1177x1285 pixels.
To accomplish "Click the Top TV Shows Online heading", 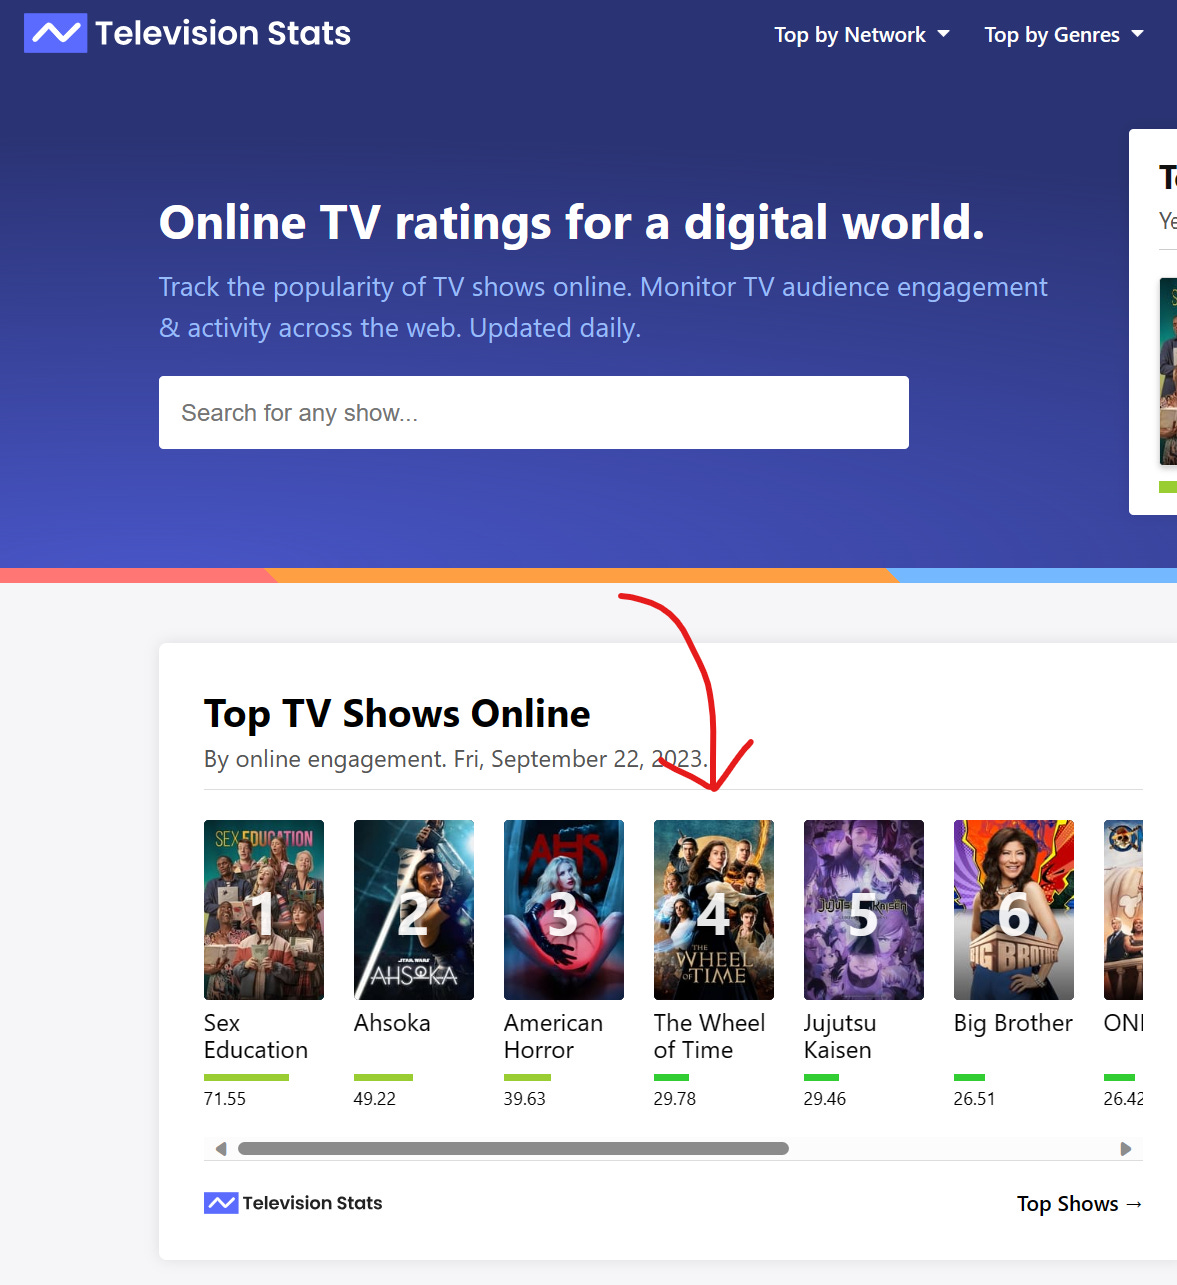I will (397, 714).
